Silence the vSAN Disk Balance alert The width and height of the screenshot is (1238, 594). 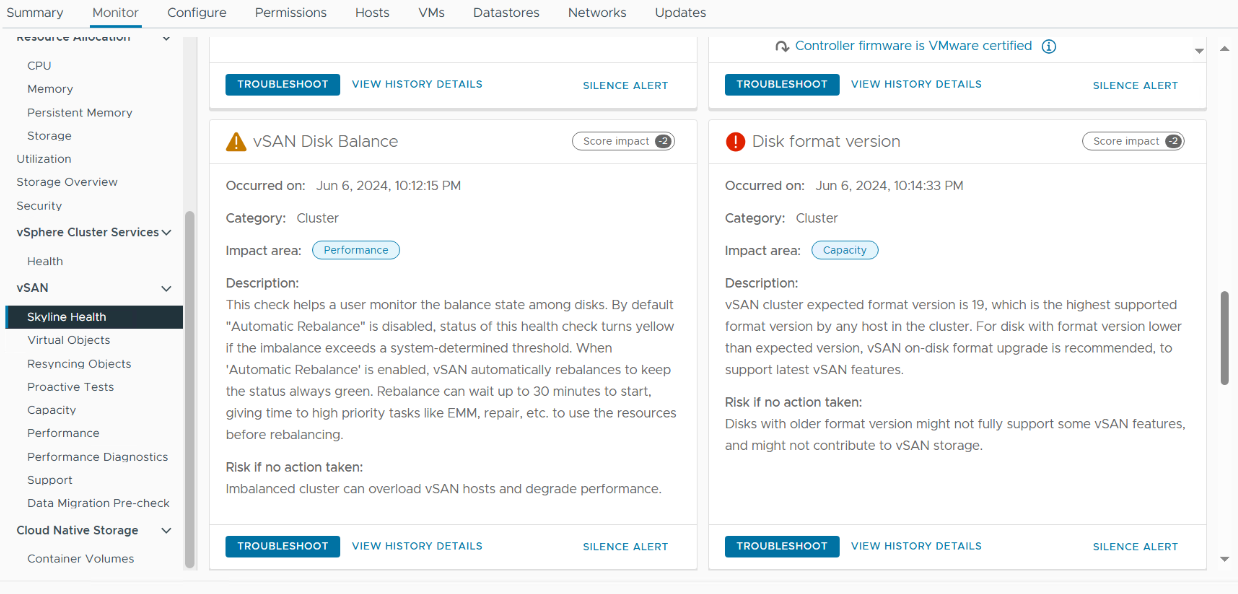[x=625, y=546]
